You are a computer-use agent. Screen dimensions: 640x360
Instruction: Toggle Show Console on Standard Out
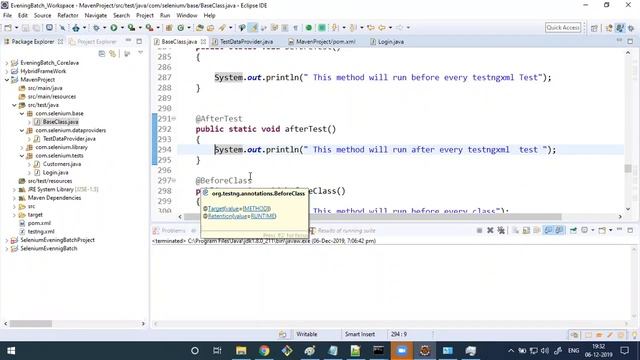click(x=548, y=231)
